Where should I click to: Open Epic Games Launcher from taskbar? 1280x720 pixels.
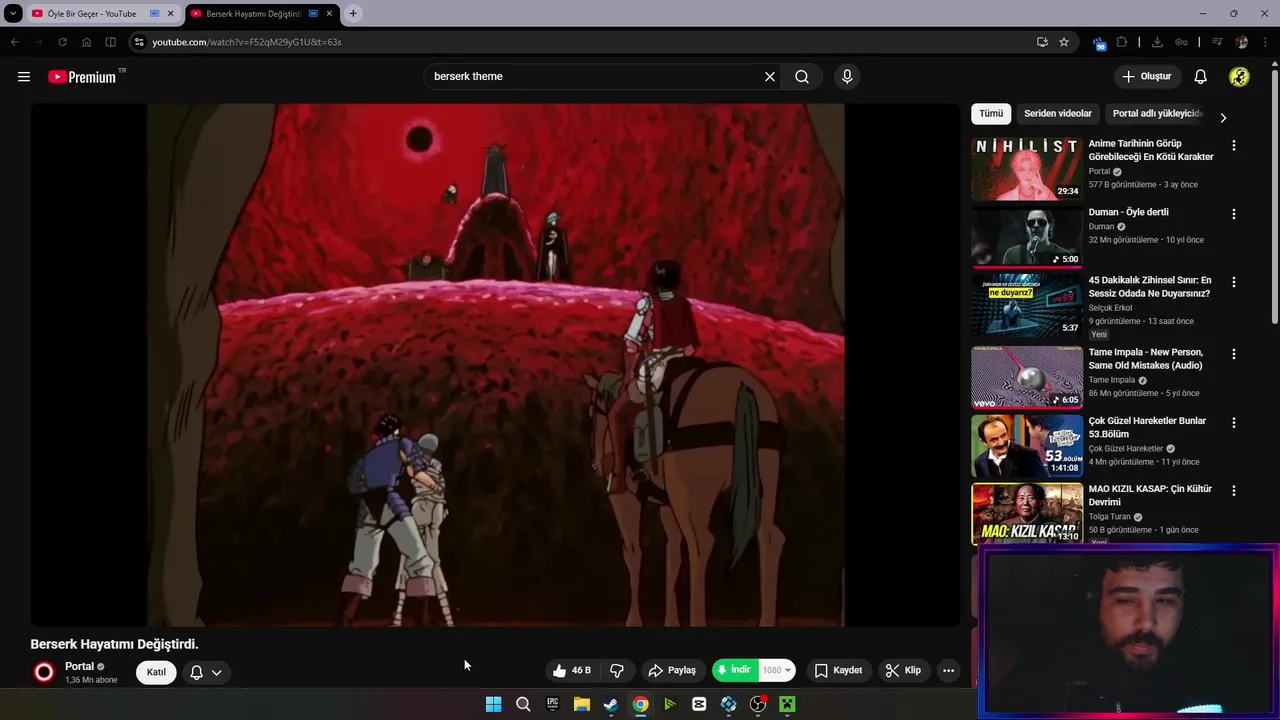552,704
